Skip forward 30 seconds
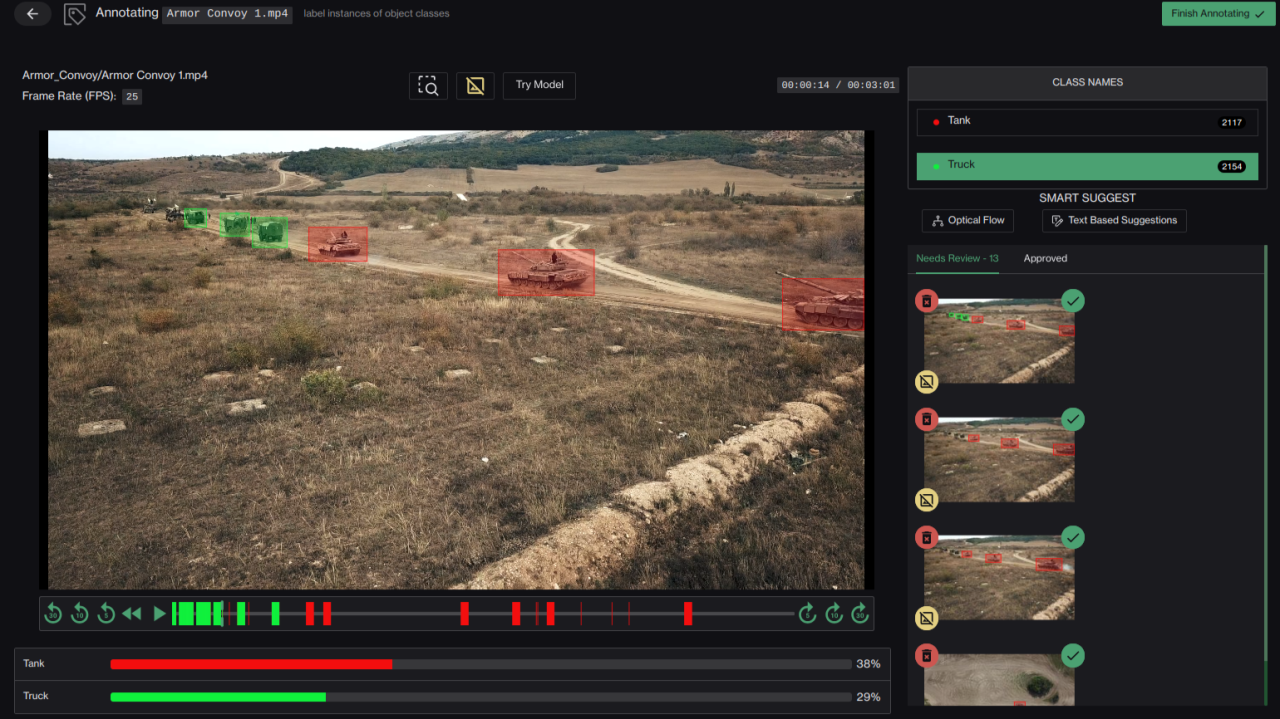This screenshot has width=1280, height=719. 860,614
